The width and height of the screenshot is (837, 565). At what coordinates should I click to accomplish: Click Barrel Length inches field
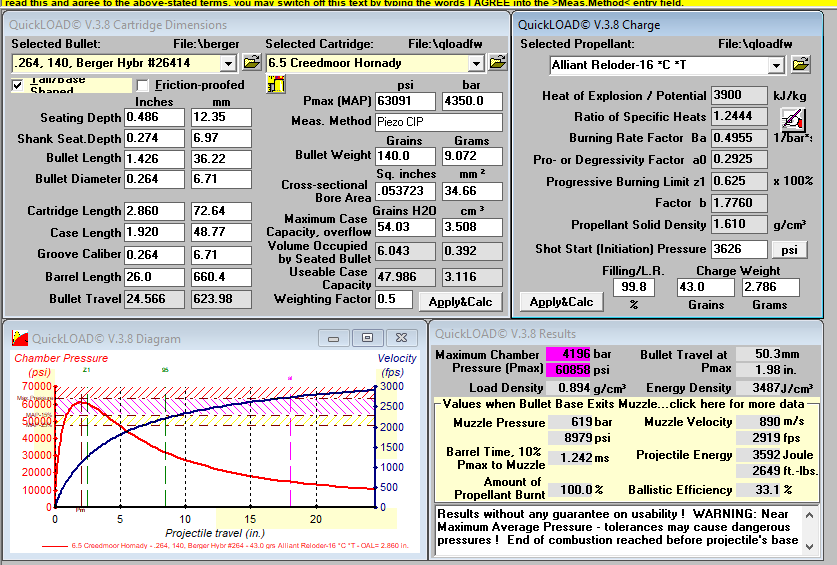[x=154, y=277]
